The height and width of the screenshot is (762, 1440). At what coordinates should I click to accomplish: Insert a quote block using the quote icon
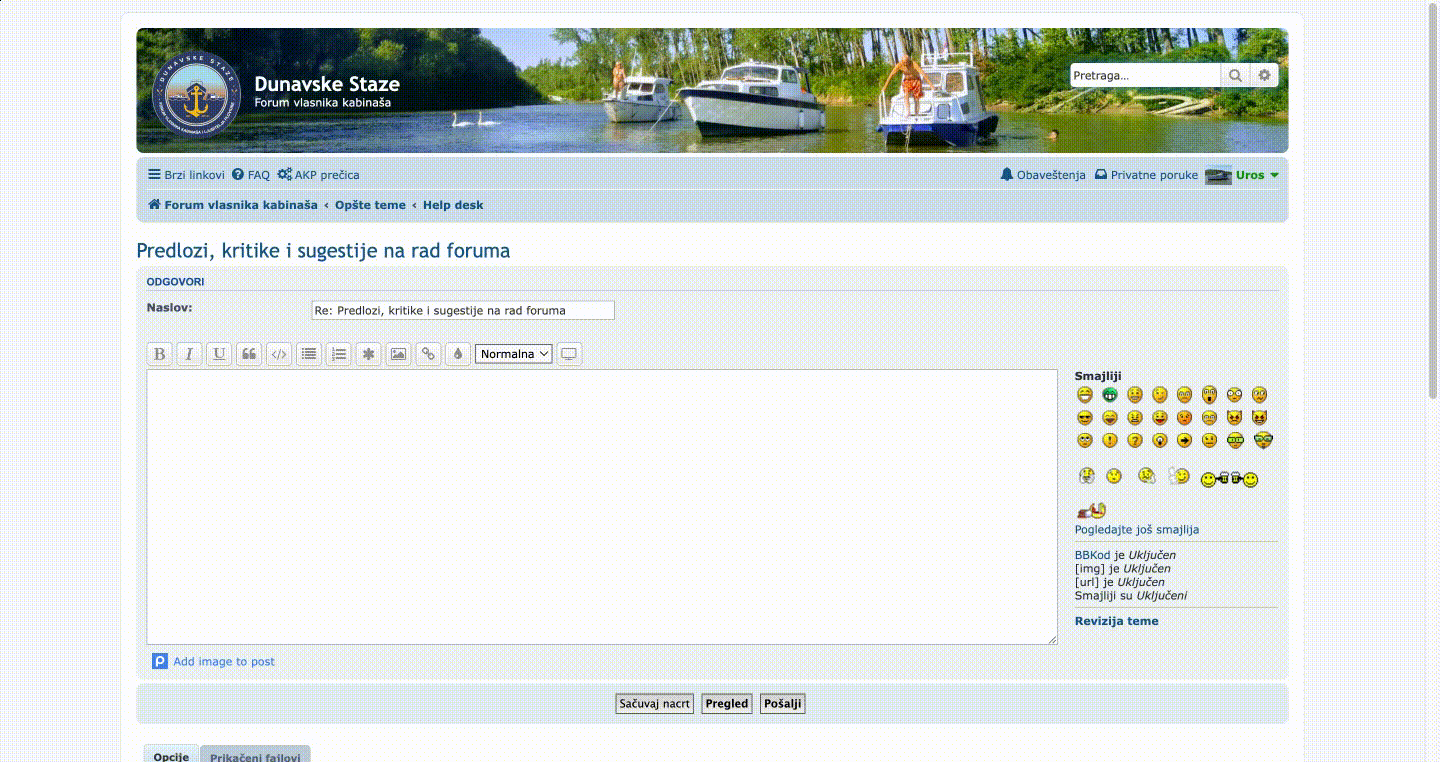(x=249, y=354)
